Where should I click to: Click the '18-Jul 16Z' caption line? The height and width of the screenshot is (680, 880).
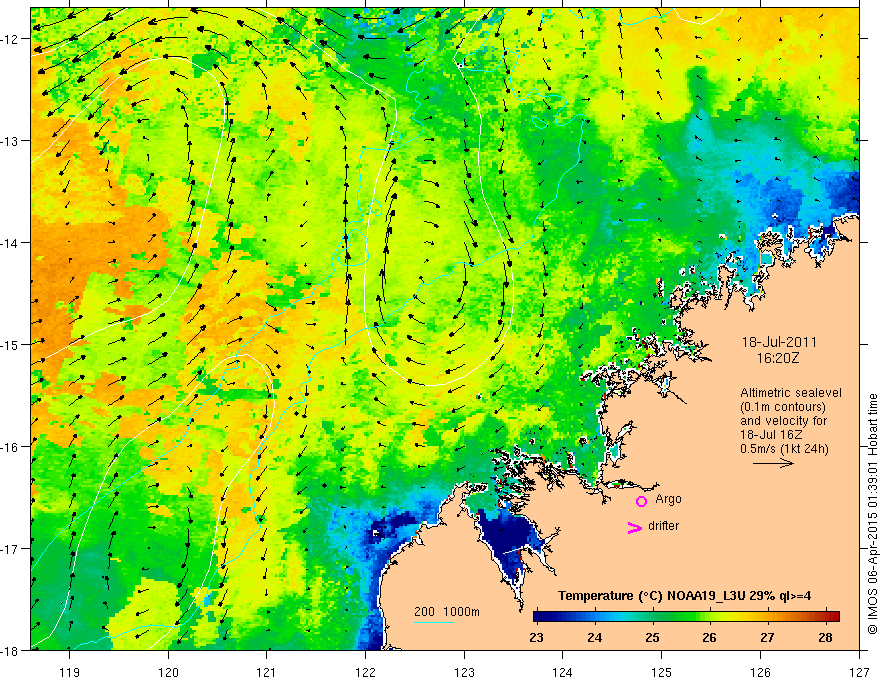pyautogui.click(x=771, y=435)
